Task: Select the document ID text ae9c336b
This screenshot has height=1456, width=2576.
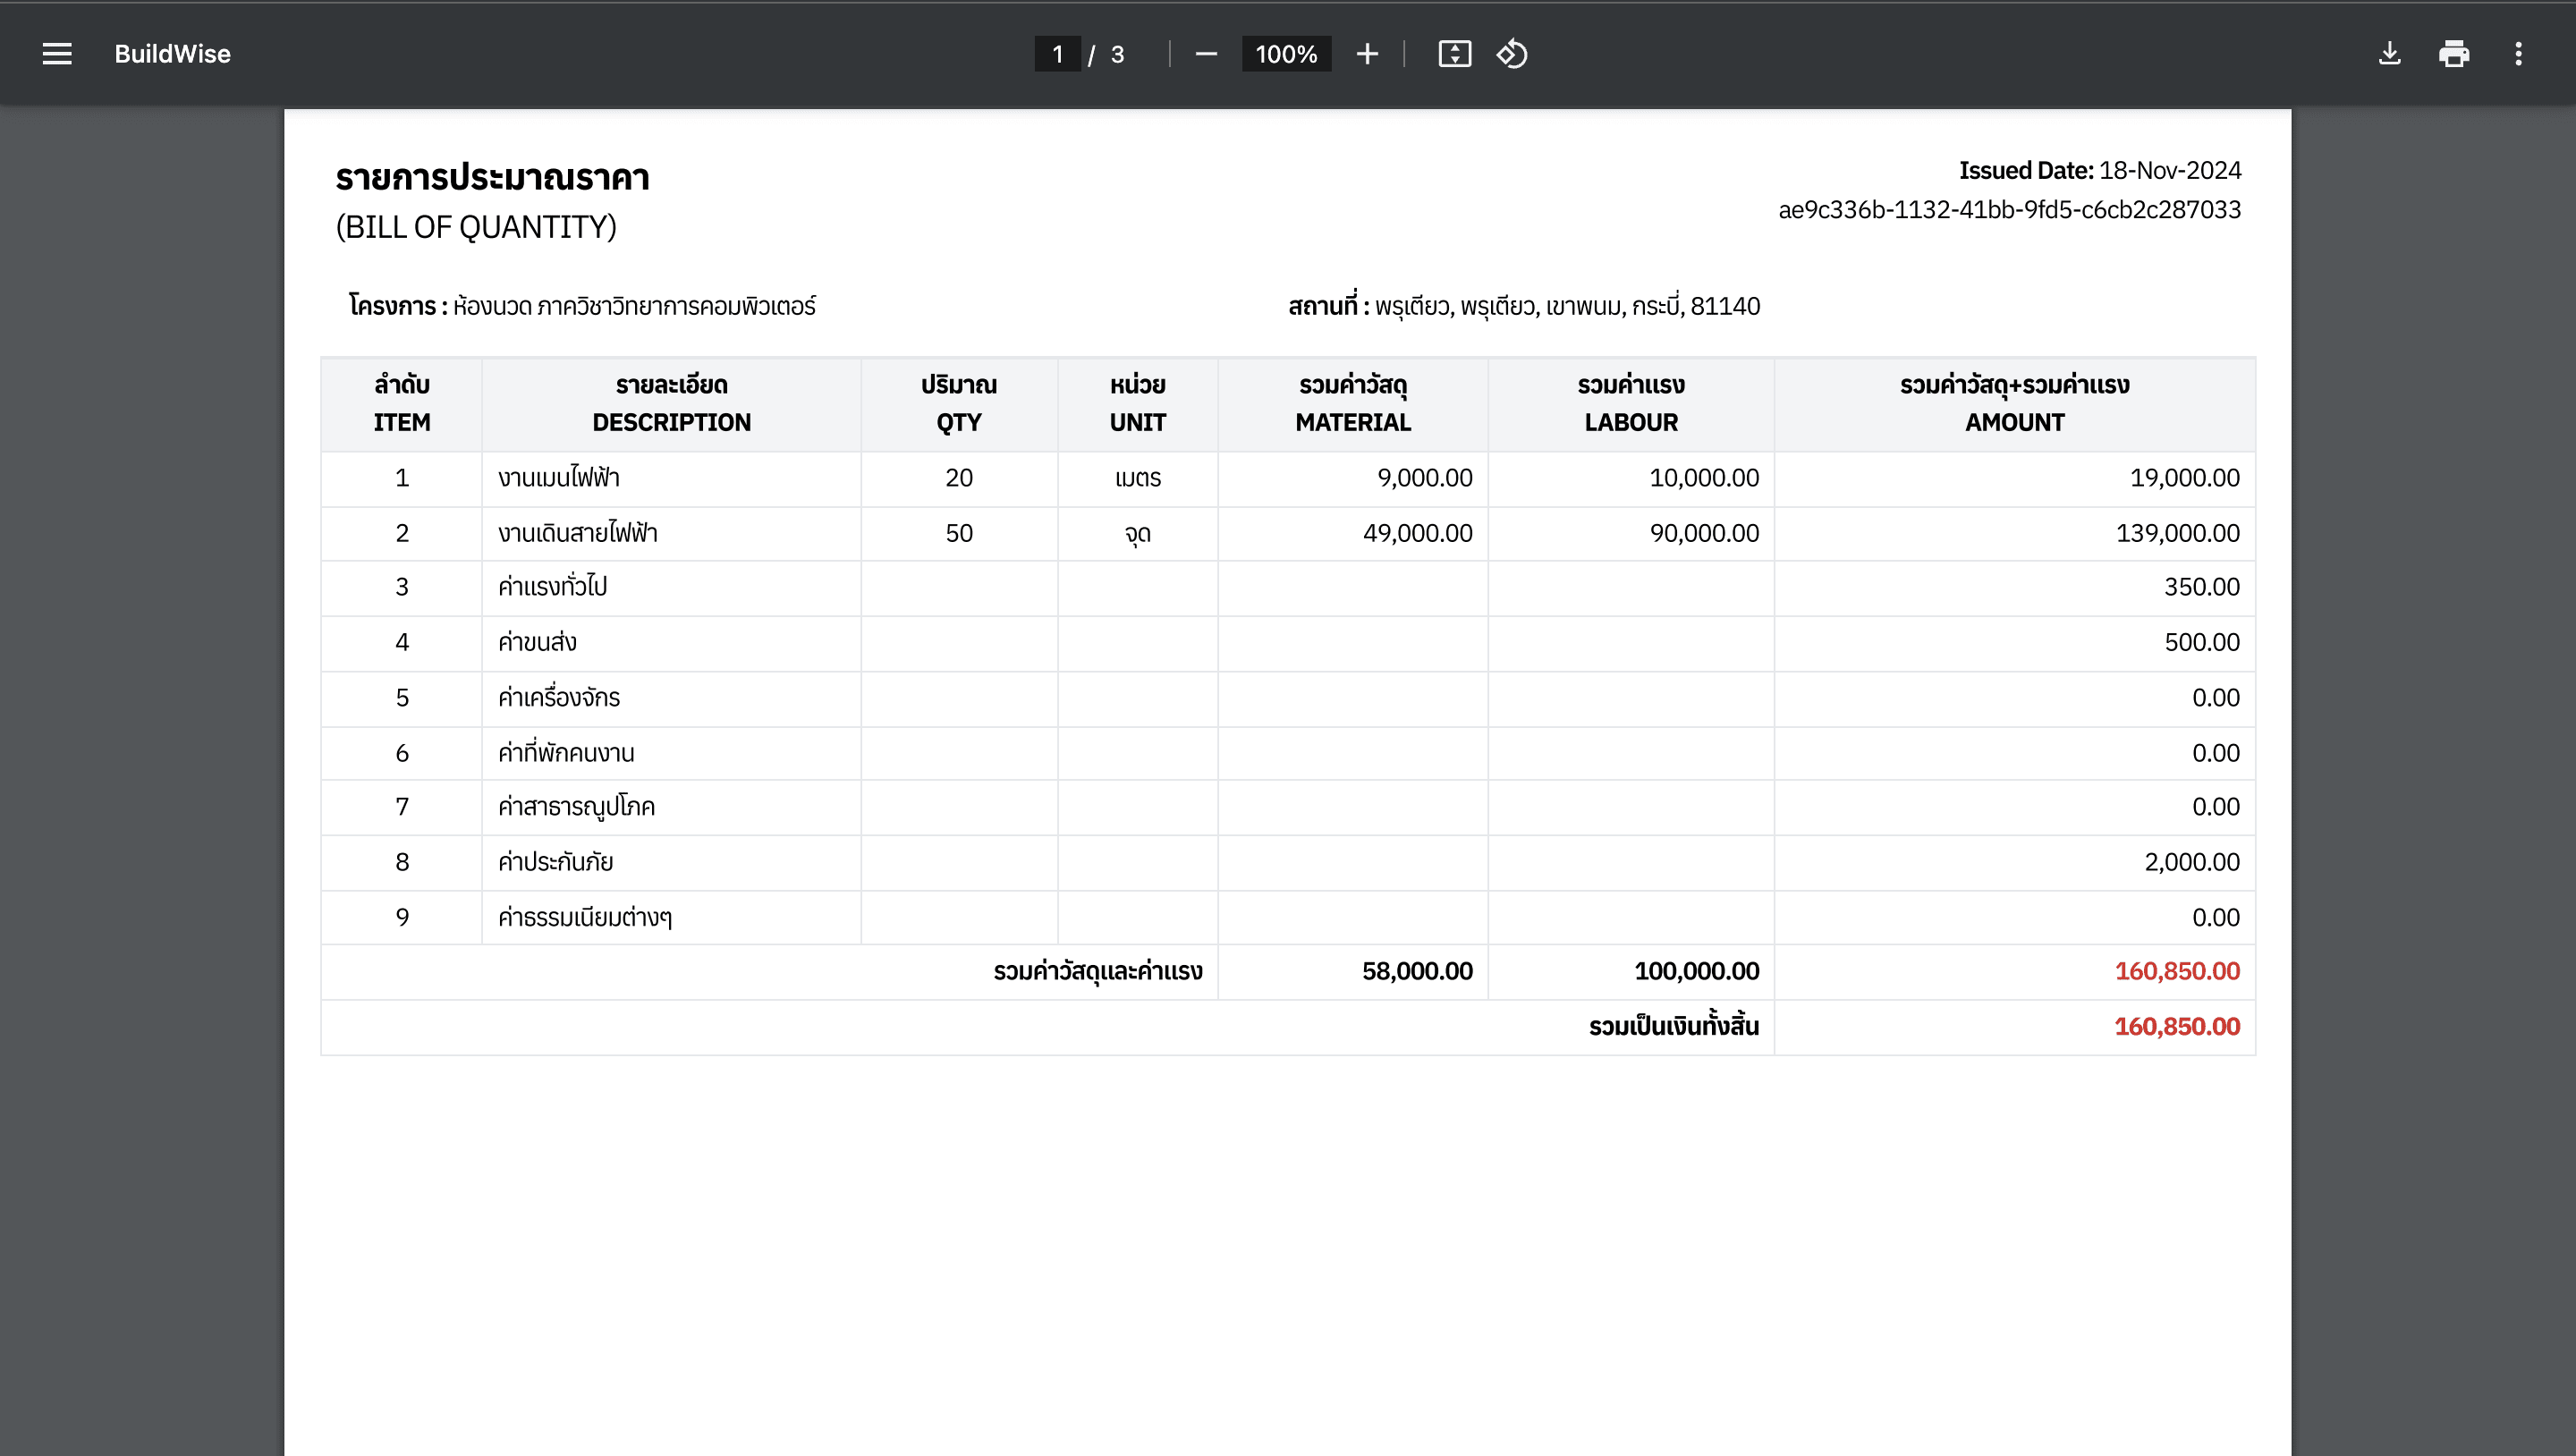Action: click(2008, 210)
